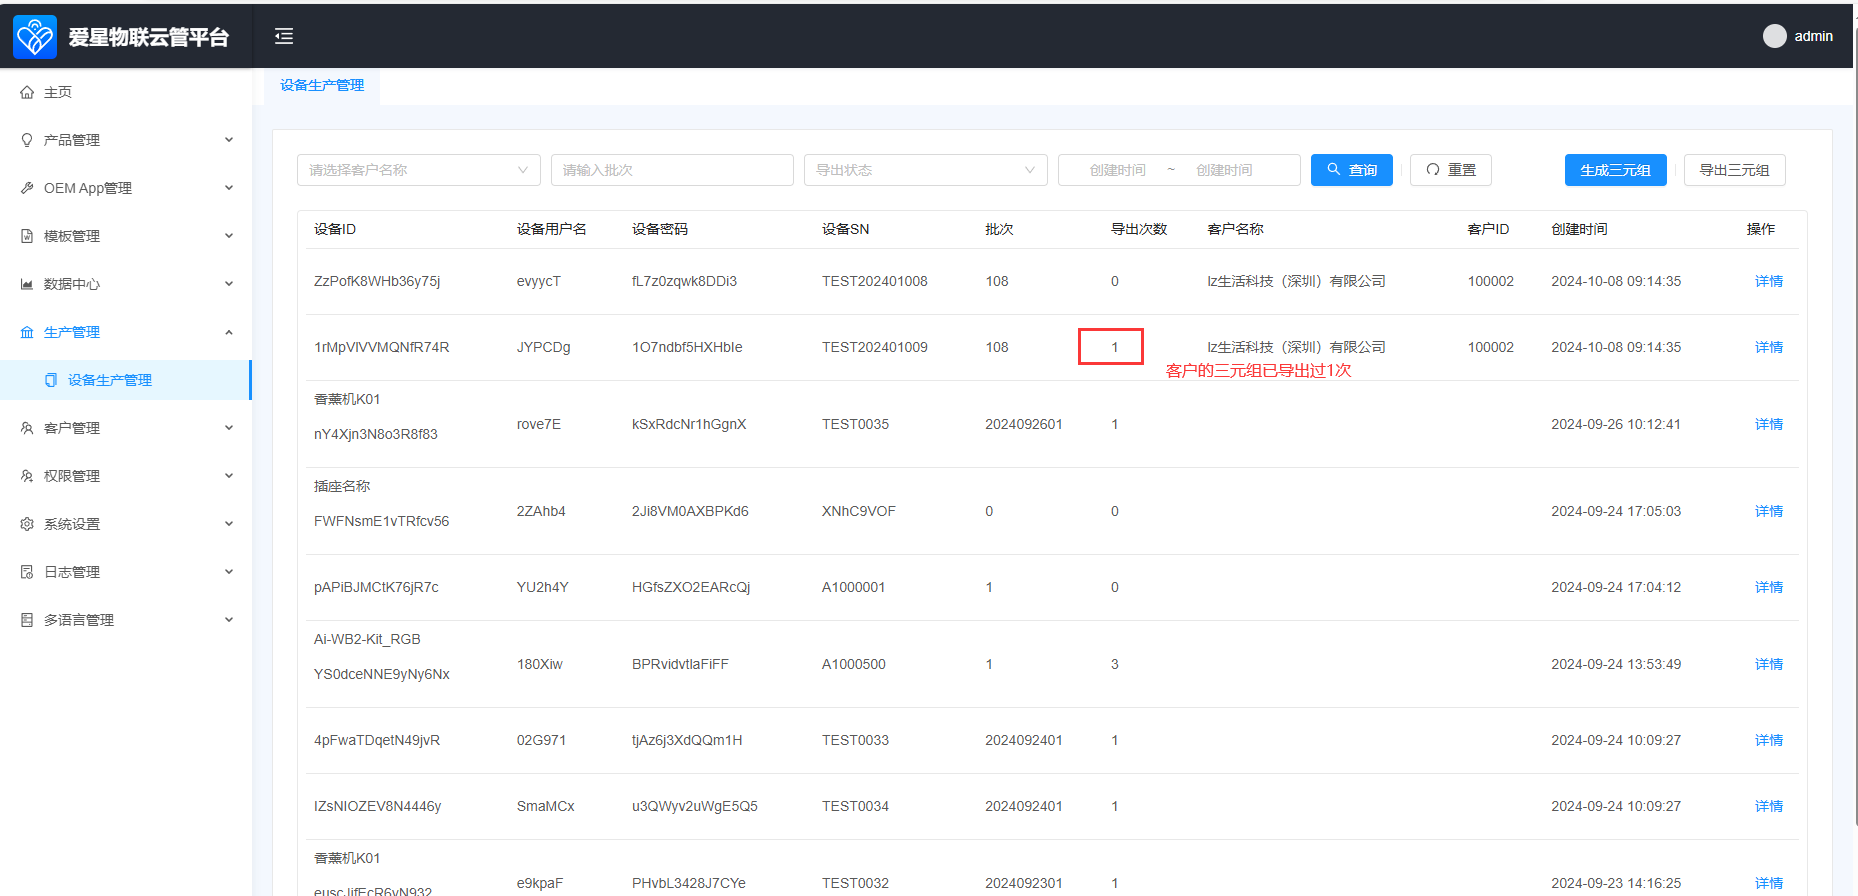
Task: Expand the 多语言管理 chevron
Action: 229,620
